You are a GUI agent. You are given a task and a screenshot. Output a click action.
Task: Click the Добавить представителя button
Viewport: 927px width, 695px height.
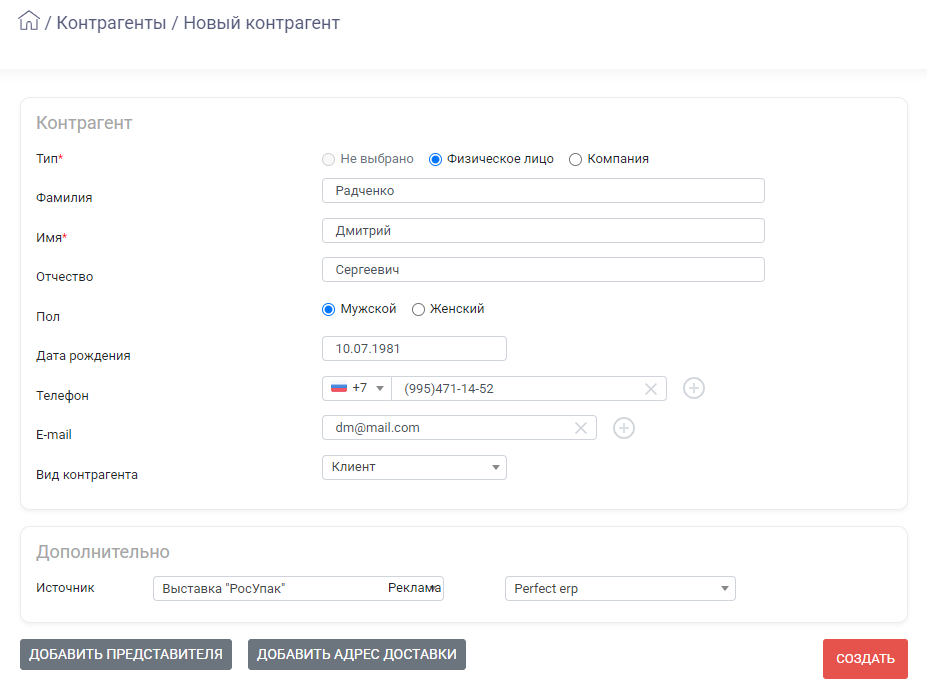126,654
